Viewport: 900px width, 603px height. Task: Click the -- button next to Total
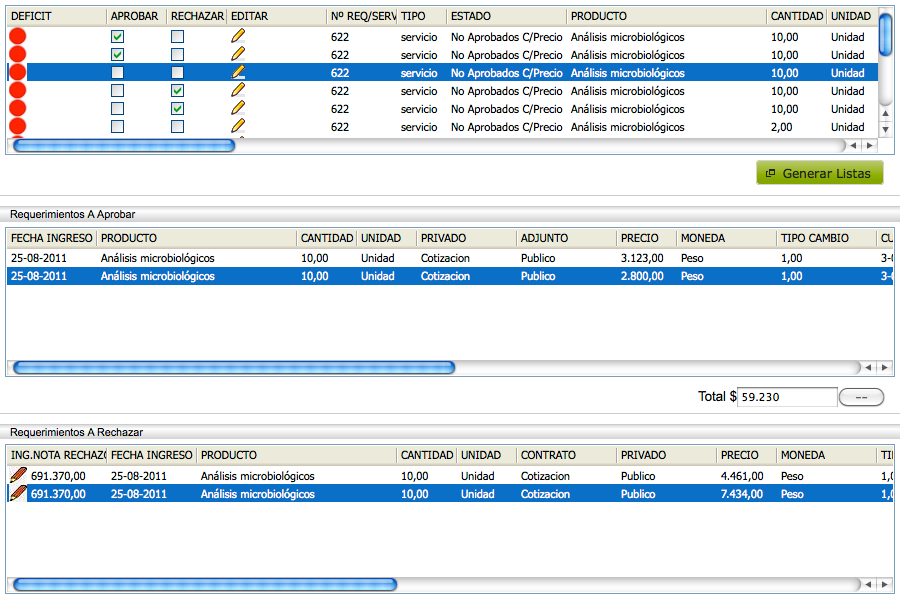[861, 397]
